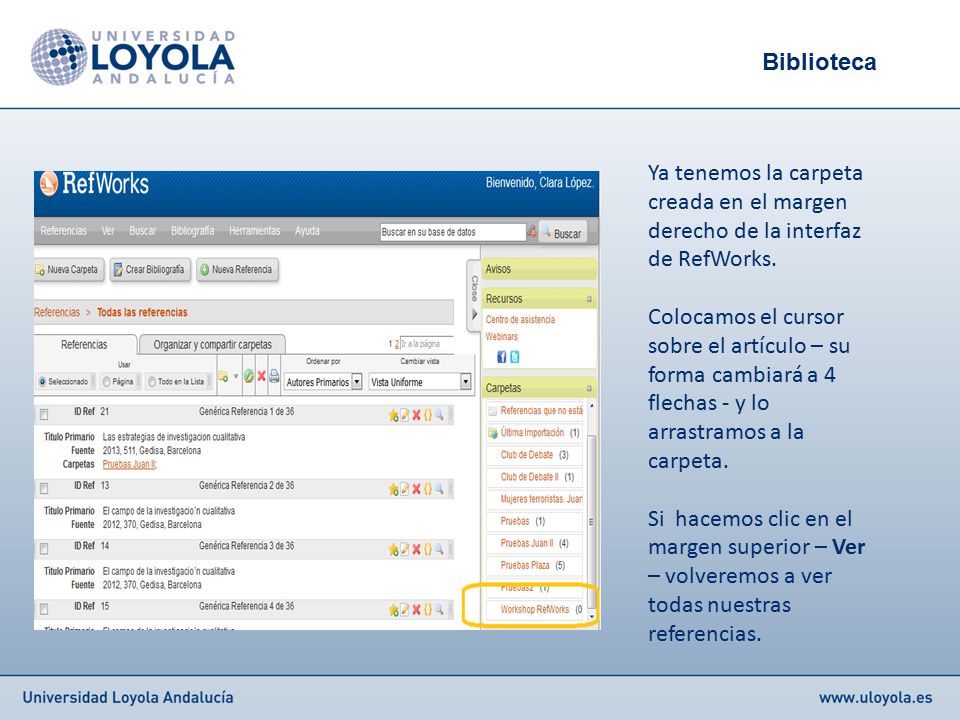Delete reference ID 14 with the red X
The width and height of the screenshot is (960, 720).
click(x=416, y=550)
